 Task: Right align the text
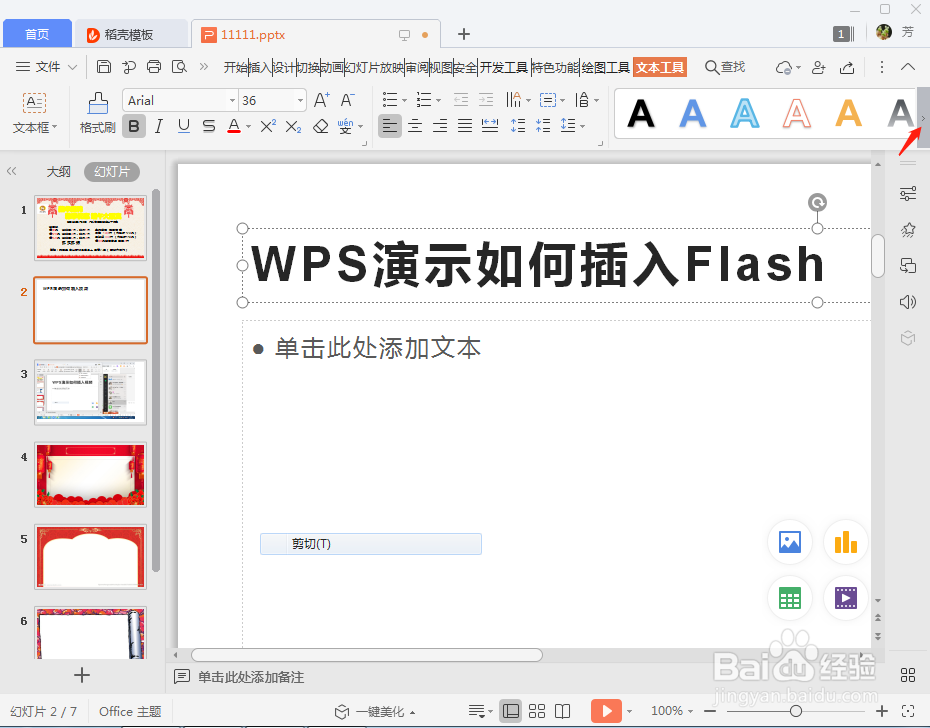(440, 126)
